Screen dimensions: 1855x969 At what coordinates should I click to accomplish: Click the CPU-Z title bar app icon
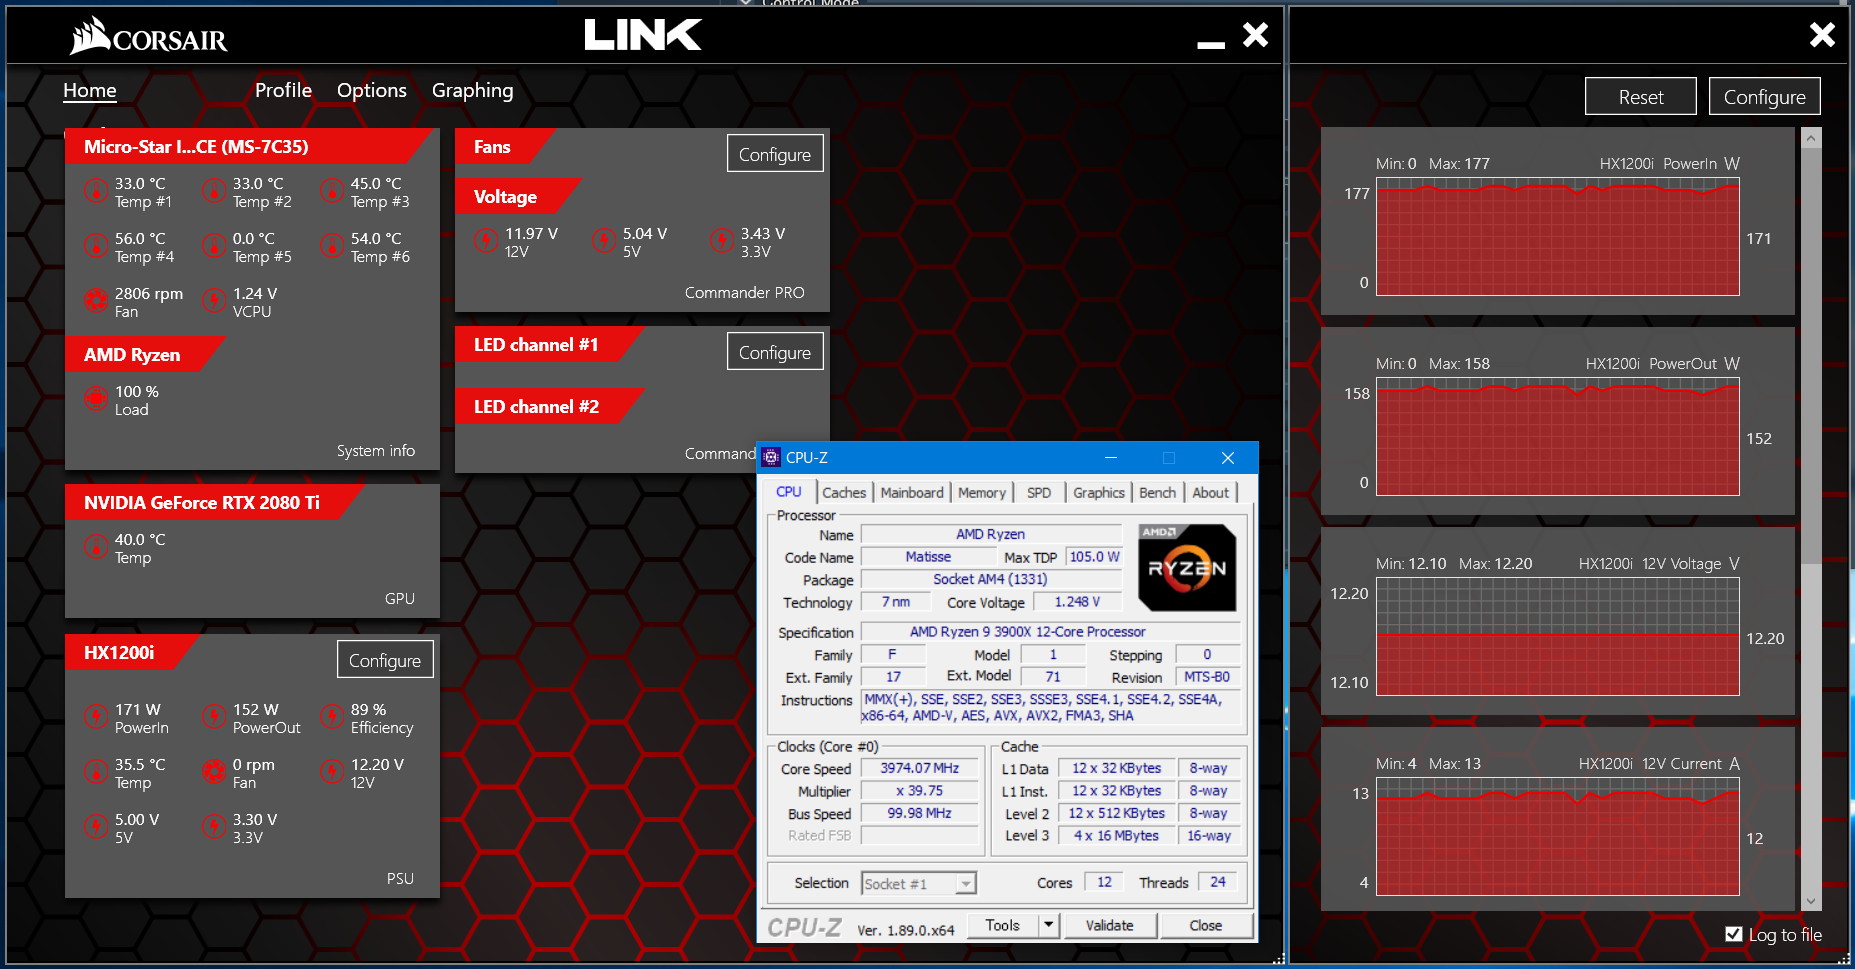[771, 458]
